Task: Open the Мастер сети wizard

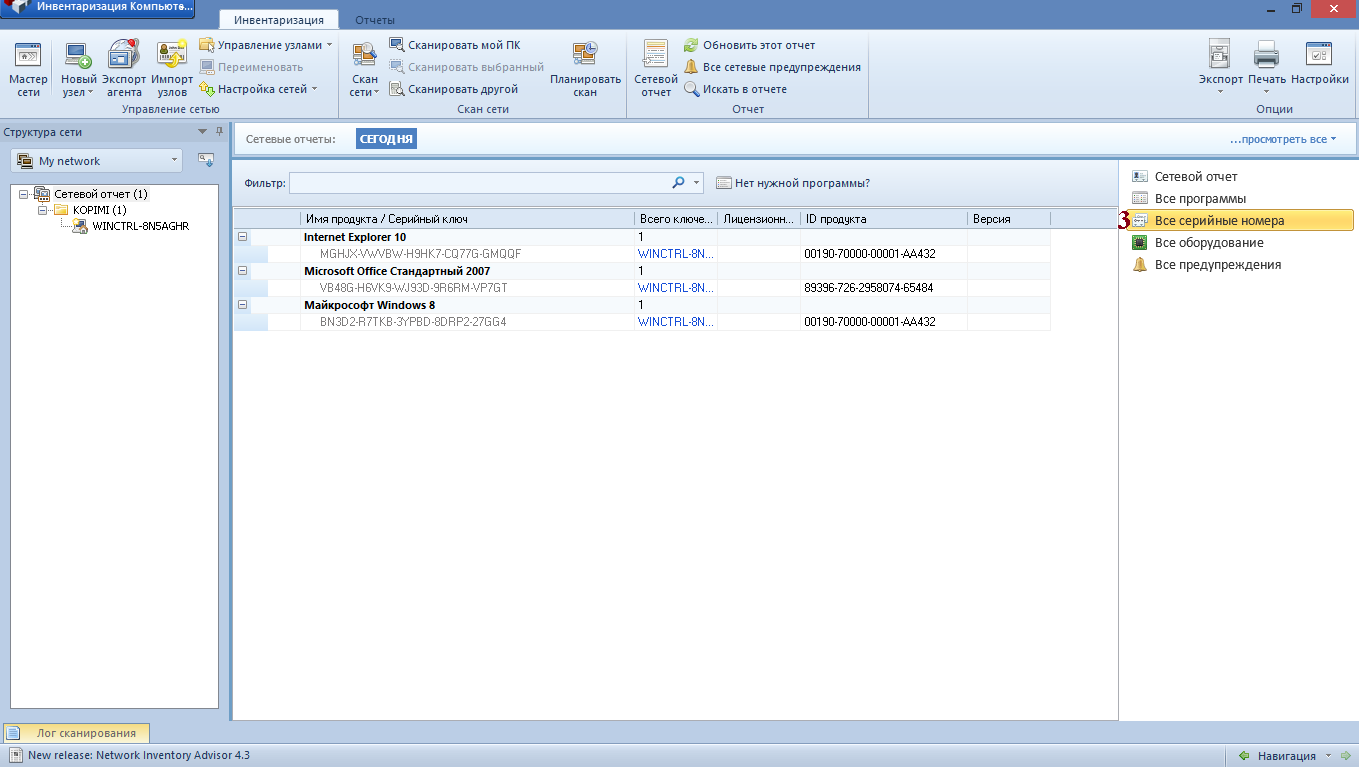Action: coord(28,69)
